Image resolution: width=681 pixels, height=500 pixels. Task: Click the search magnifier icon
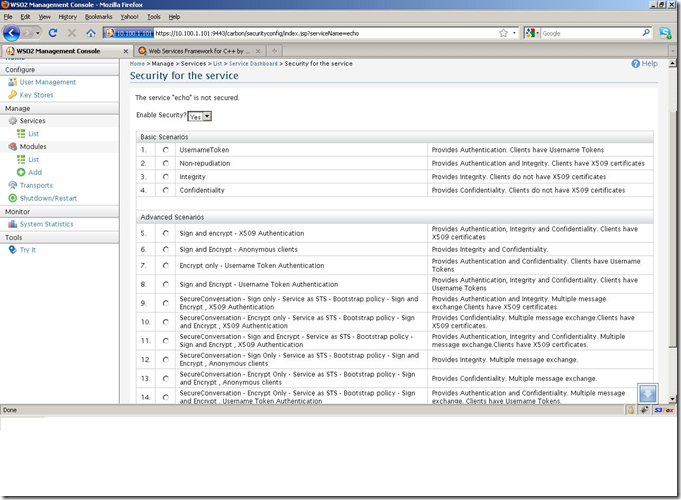[x=646, y=33]
